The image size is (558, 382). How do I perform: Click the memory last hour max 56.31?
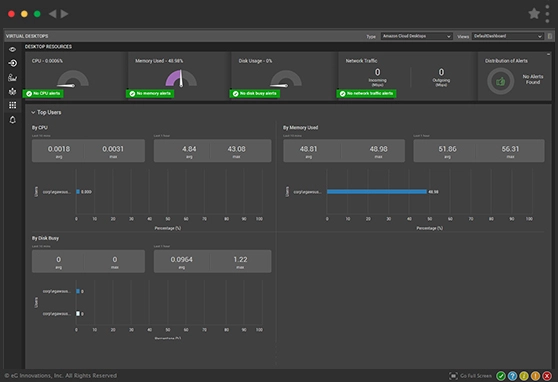coord(510,149)
